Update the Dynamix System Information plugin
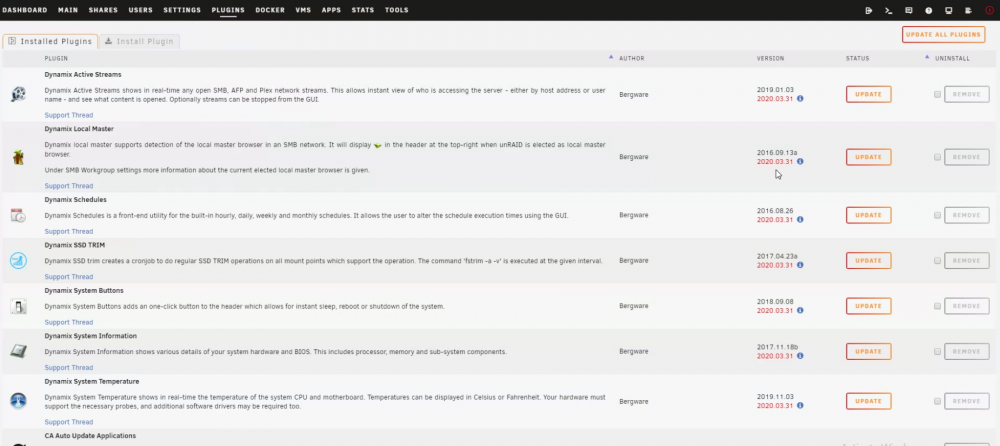This screenshot has height=446, width=1000. (x=869, y=352)
